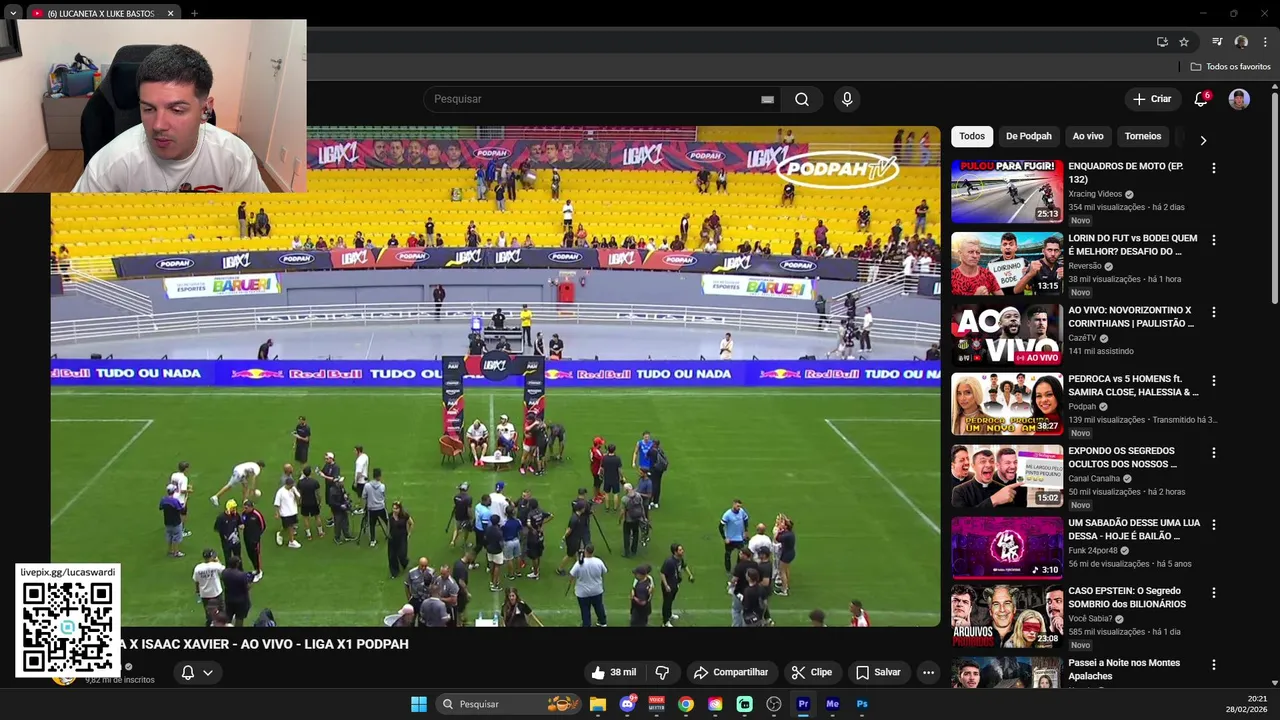Open Chrome three-dot menu
The image size is (1280, 720).
1265,42
